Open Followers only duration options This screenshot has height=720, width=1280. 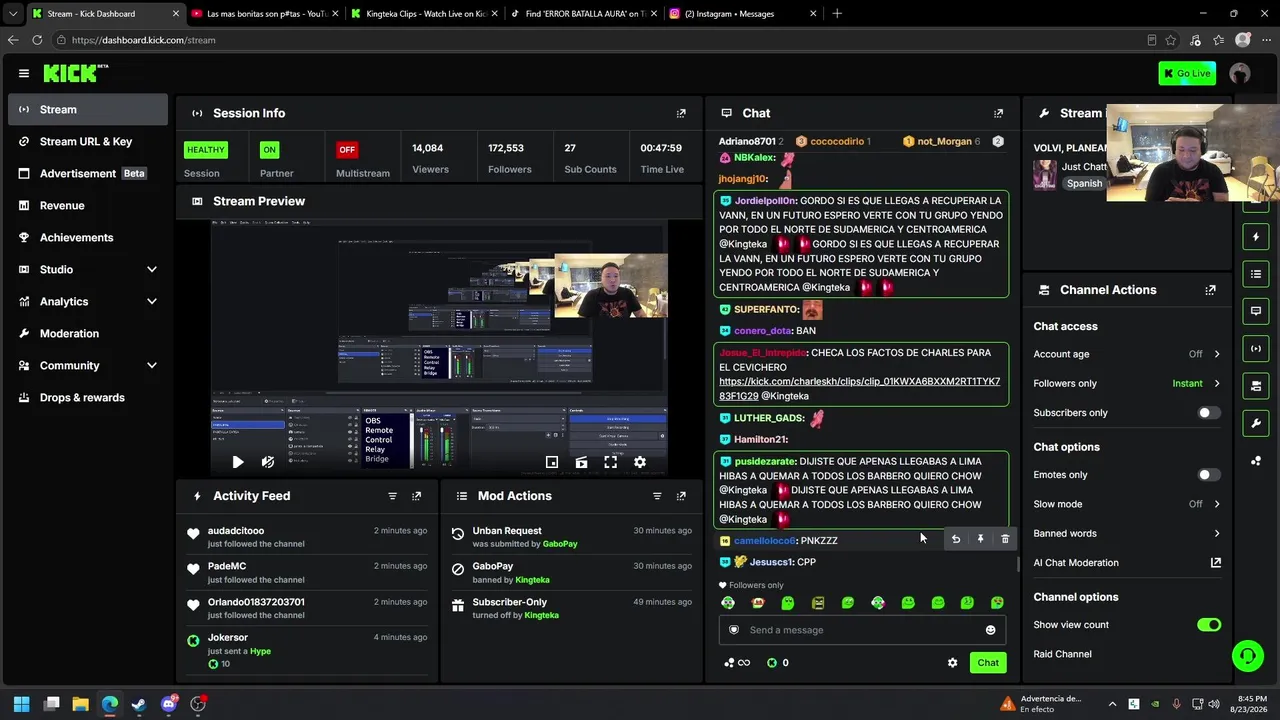tap(1127, 383)
